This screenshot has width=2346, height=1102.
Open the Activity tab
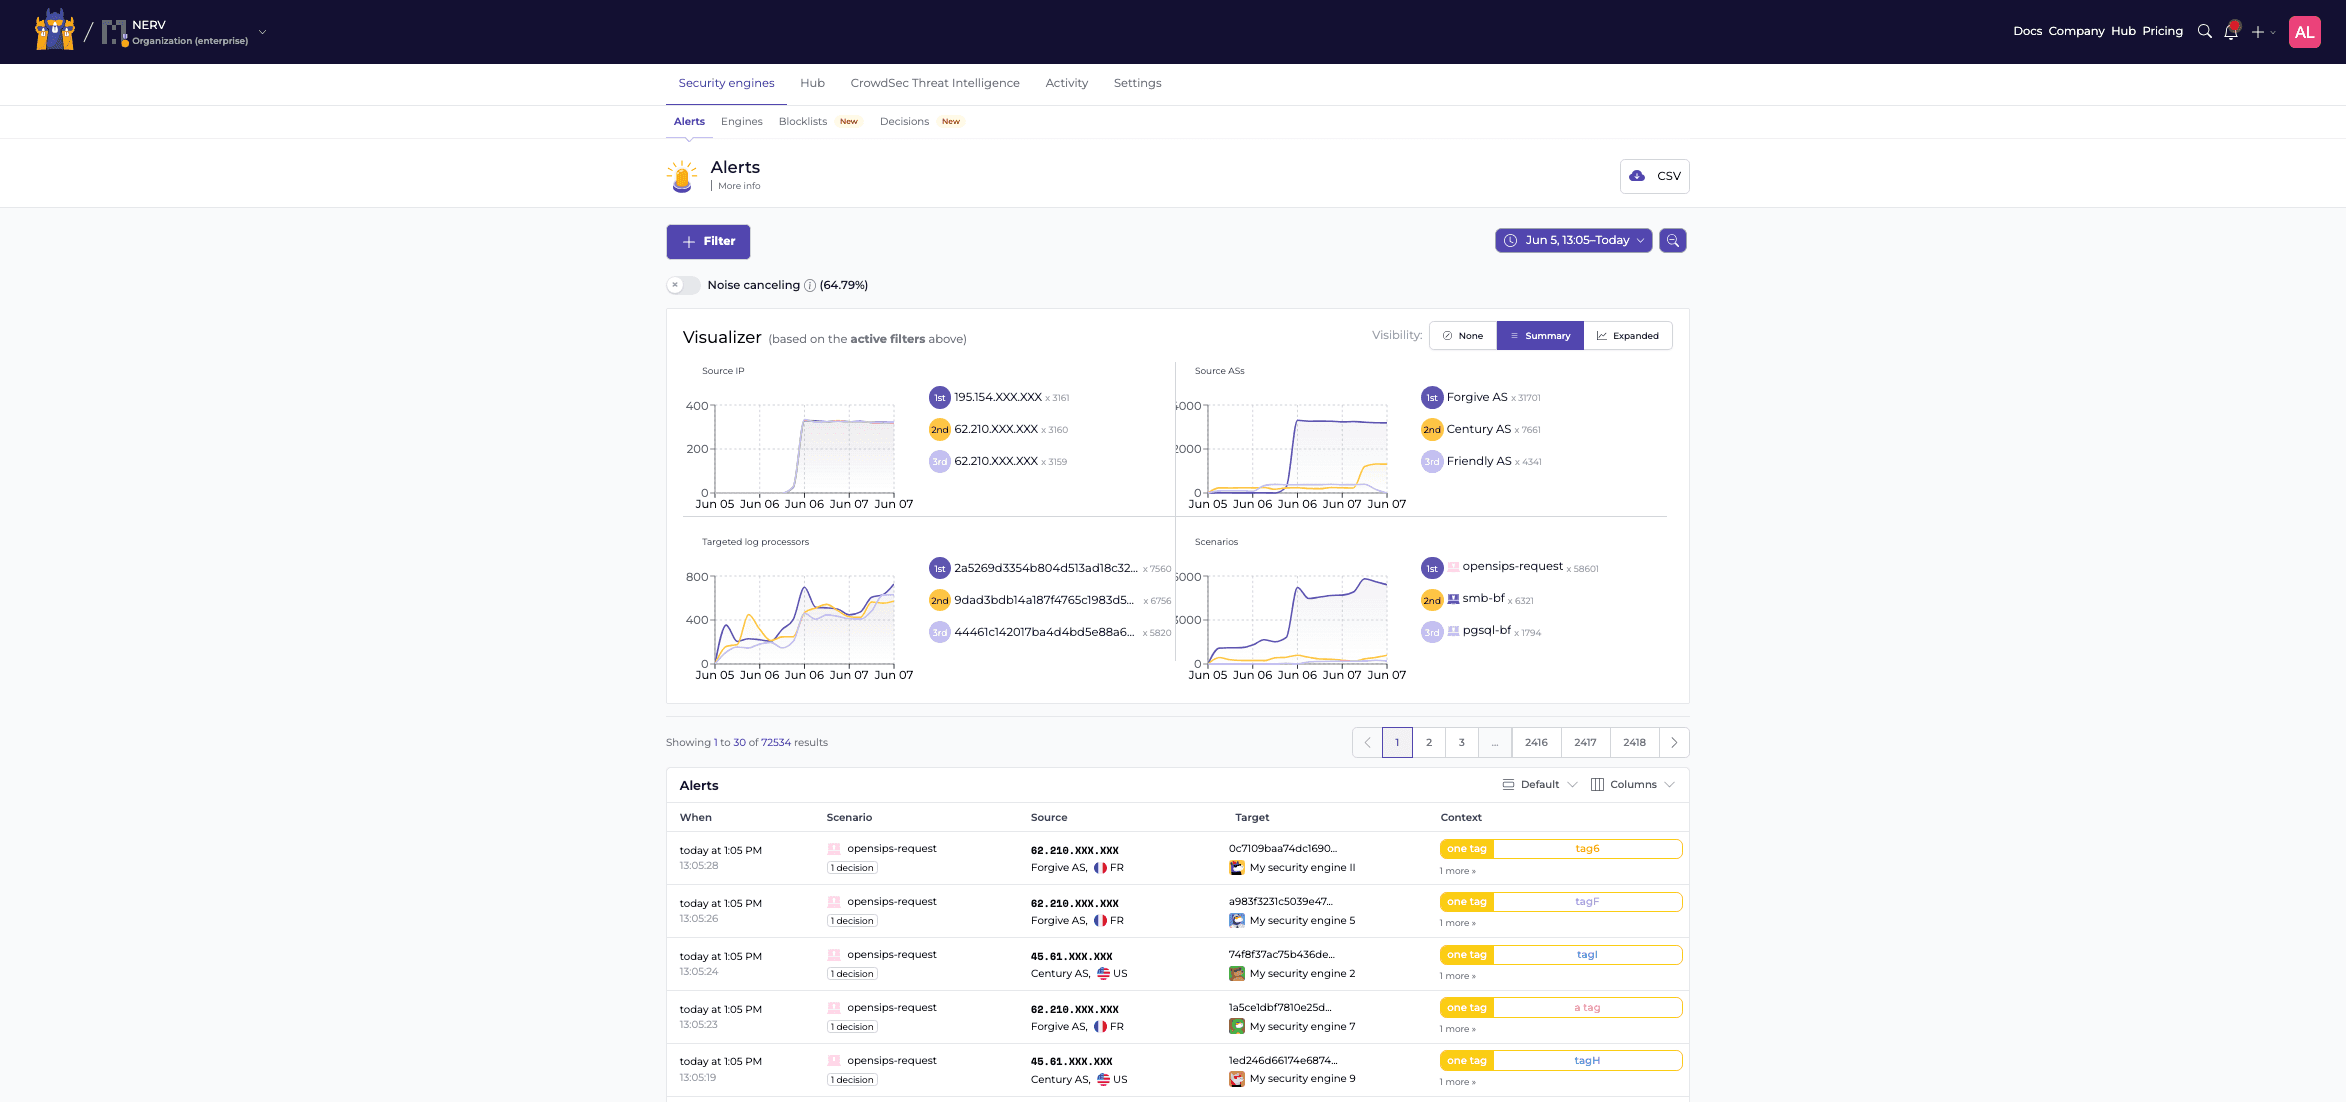(x=1066, y=84)
